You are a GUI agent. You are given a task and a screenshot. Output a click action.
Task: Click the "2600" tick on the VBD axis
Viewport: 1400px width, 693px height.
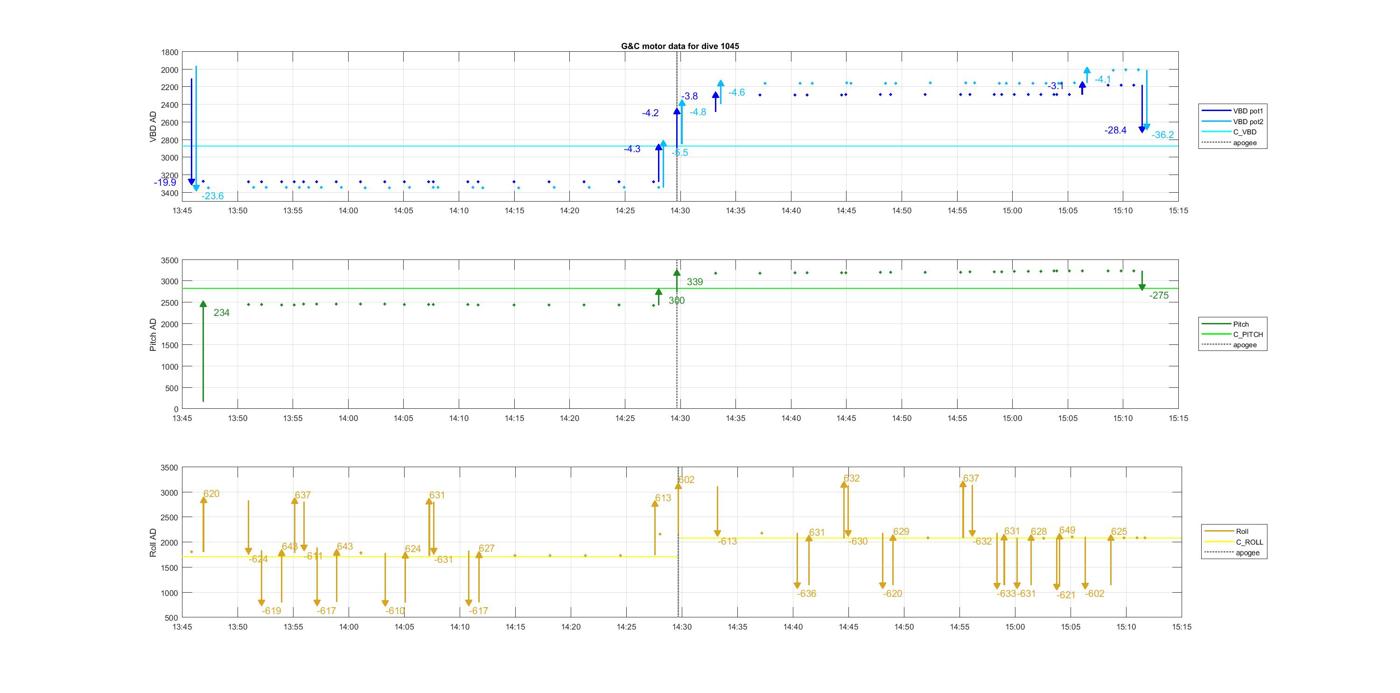pos(170,123)
